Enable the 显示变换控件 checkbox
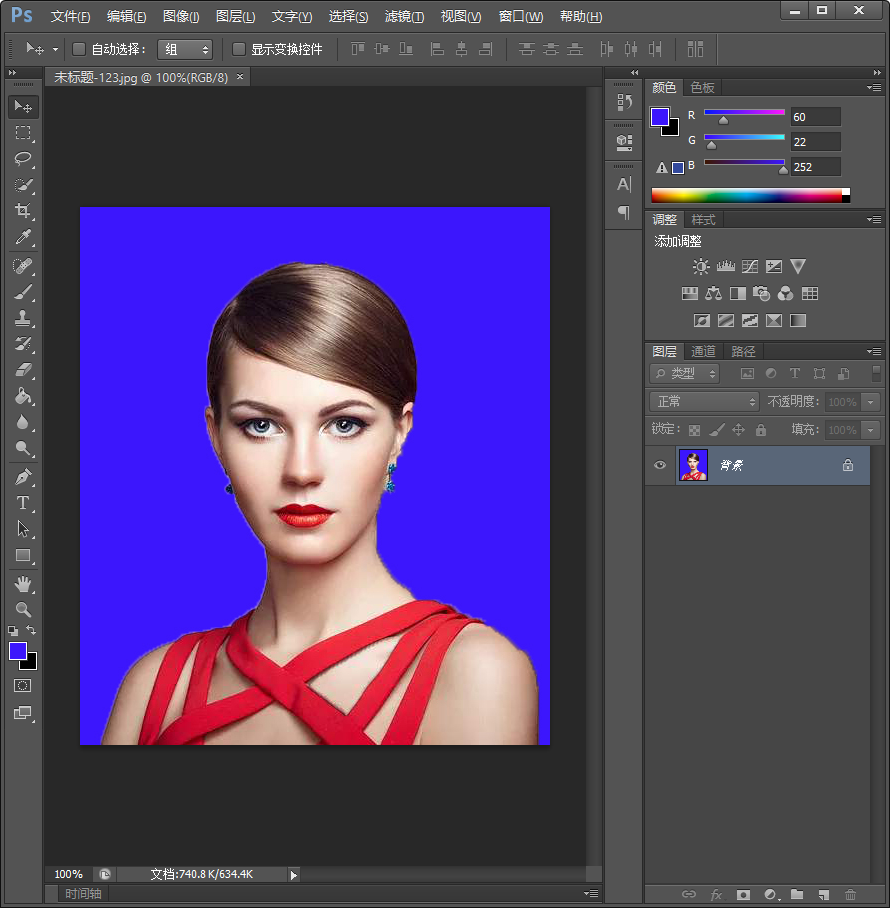 [x=239, y=49]
